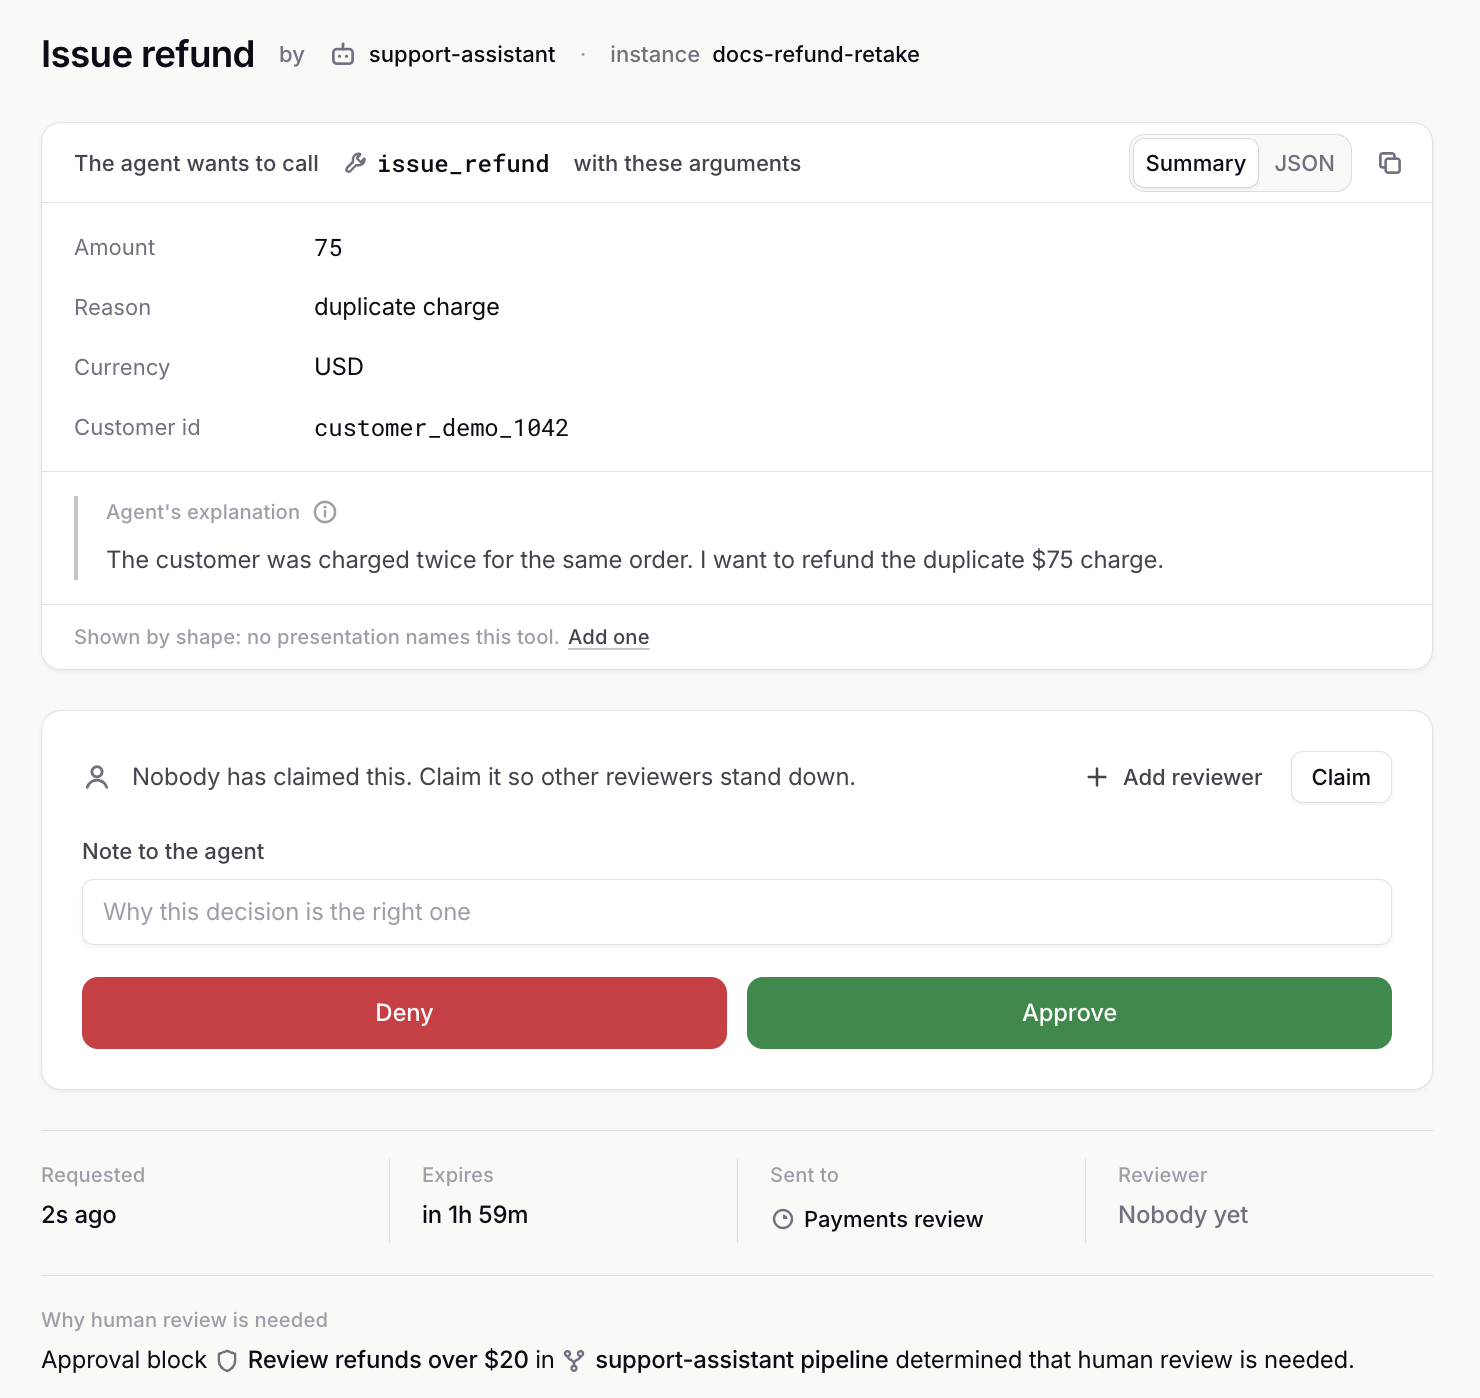1480x1398 pixels.
Task: Click the Issue refund page title
Action: 148,54
